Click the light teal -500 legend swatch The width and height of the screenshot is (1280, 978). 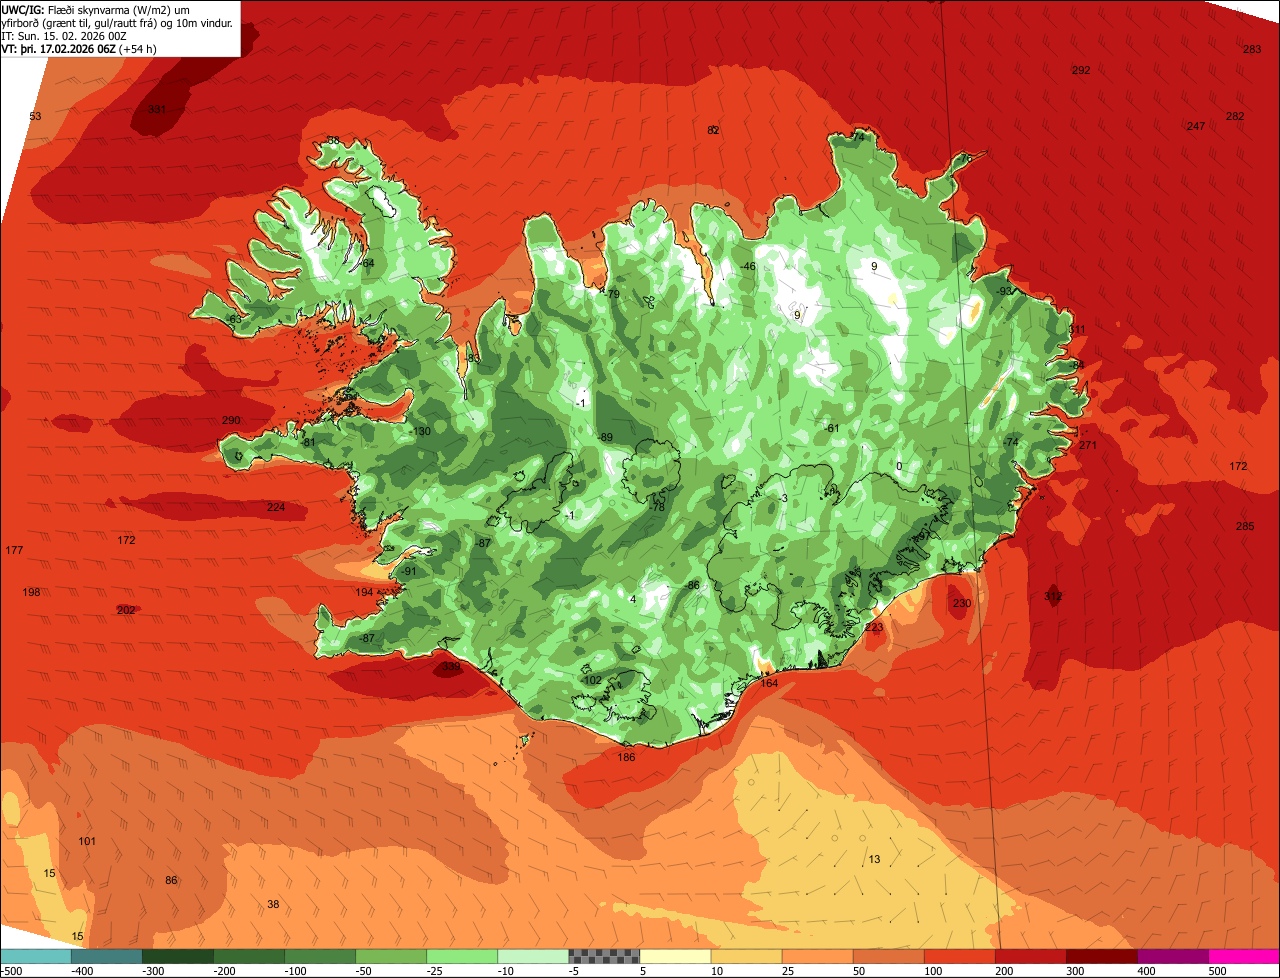coord(35,957)
